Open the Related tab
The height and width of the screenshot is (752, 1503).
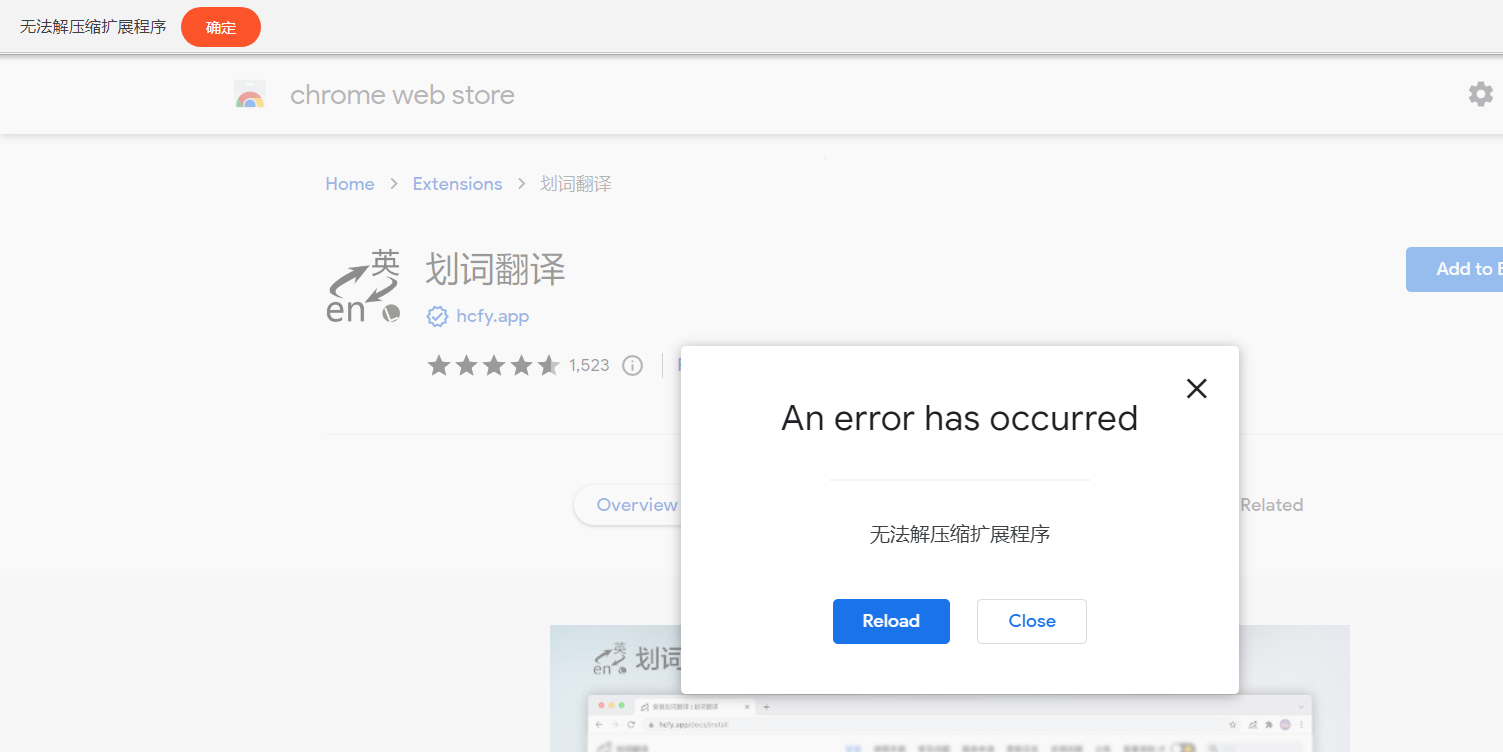click(x=1271, y=505)
